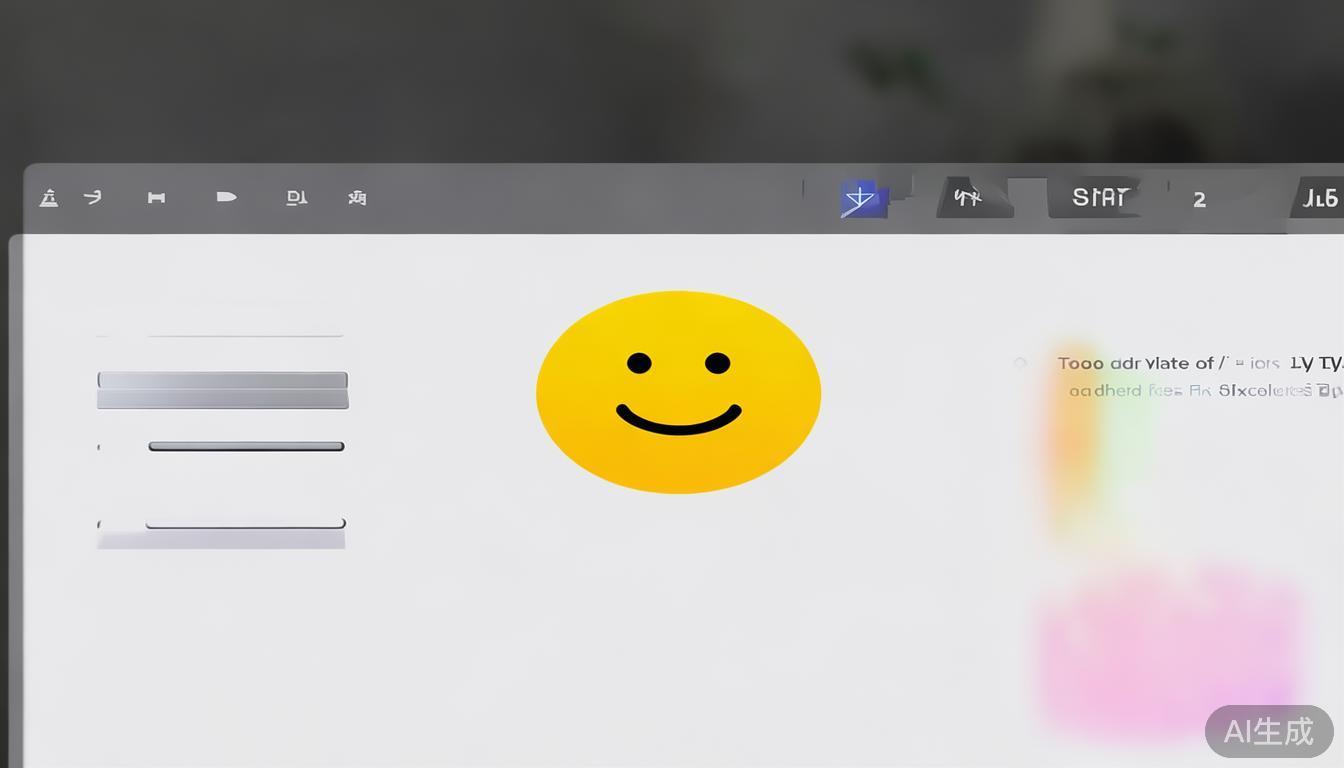
Task: Click the "DI" underlined icon in toolbar
Action: tap(296, 198)
